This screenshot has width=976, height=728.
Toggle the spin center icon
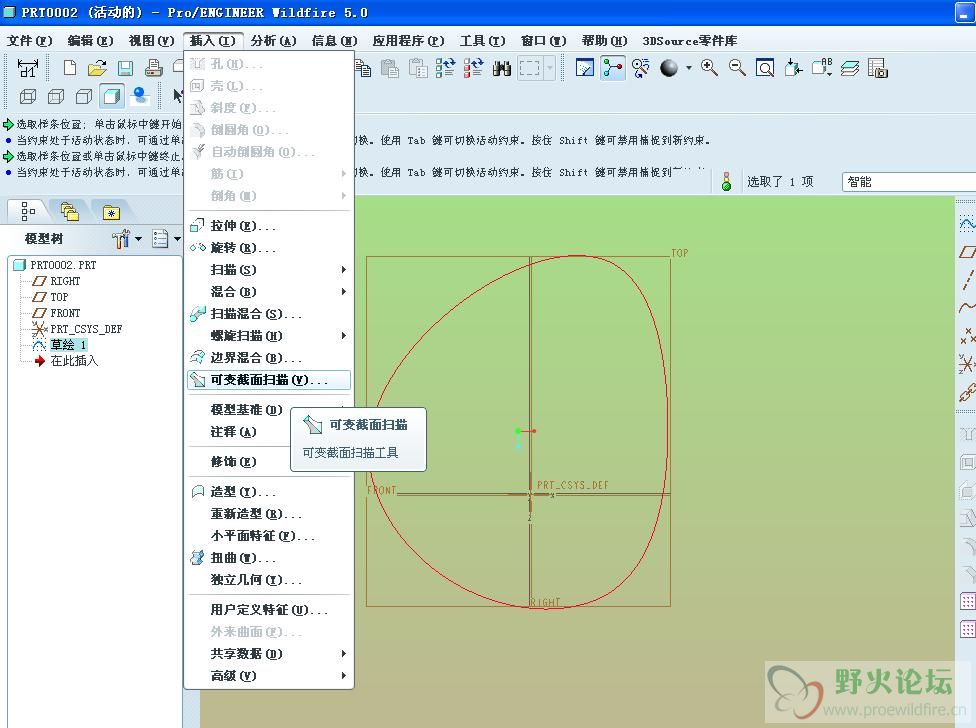612,68
